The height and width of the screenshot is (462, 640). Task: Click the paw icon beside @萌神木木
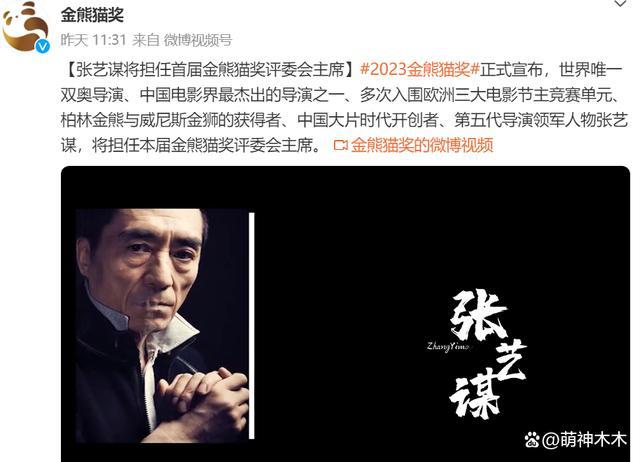(x=532, y=440)
